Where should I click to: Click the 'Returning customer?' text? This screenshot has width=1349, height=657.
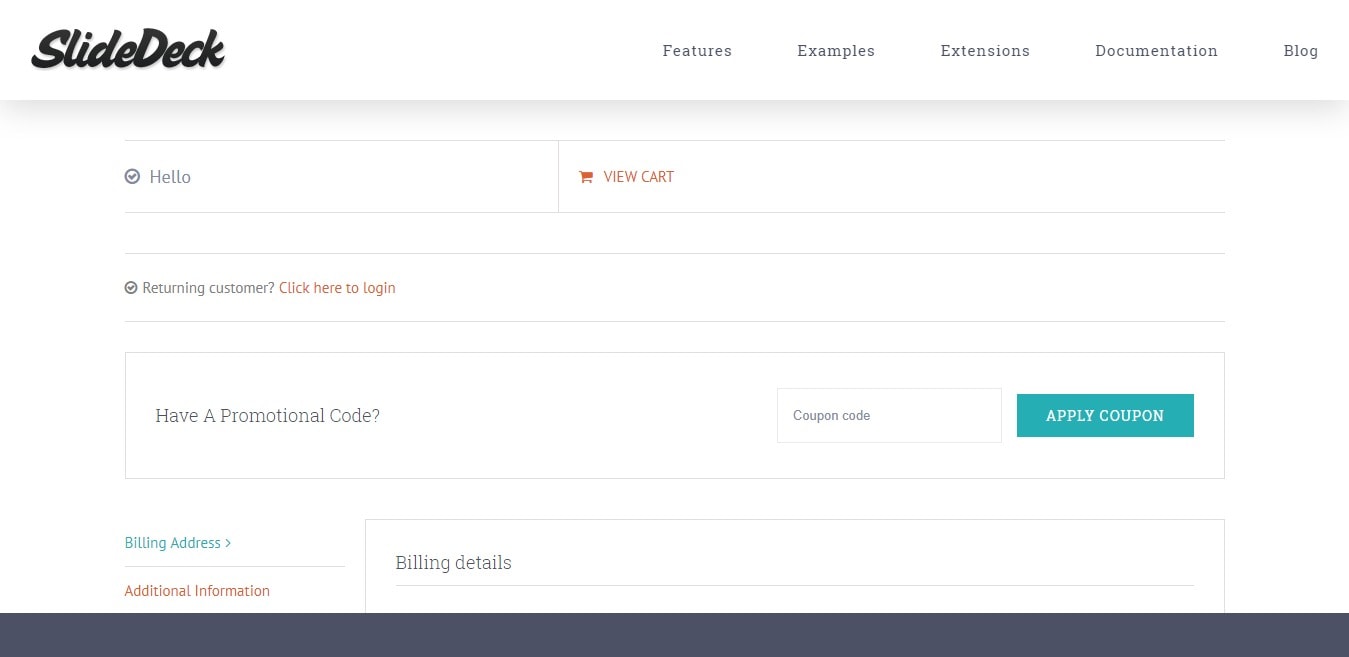pos(208,288)
